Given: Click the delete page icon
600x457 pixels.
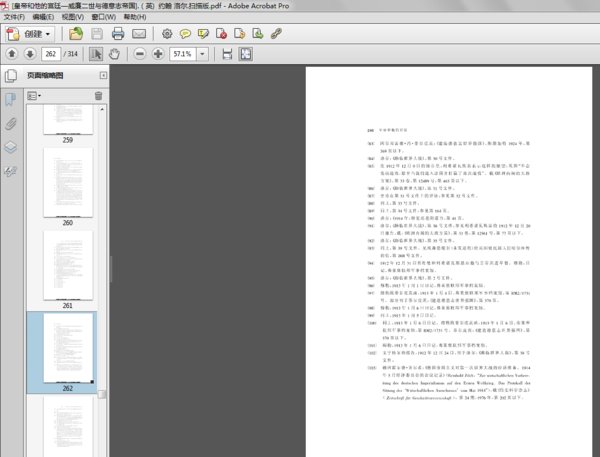Looking at the screenshot, I should [221, 34].
